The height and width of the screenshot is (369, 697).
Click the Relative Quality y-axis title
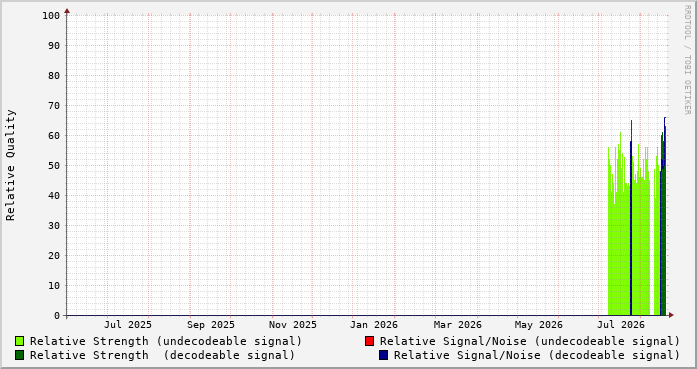pos(10,165)
